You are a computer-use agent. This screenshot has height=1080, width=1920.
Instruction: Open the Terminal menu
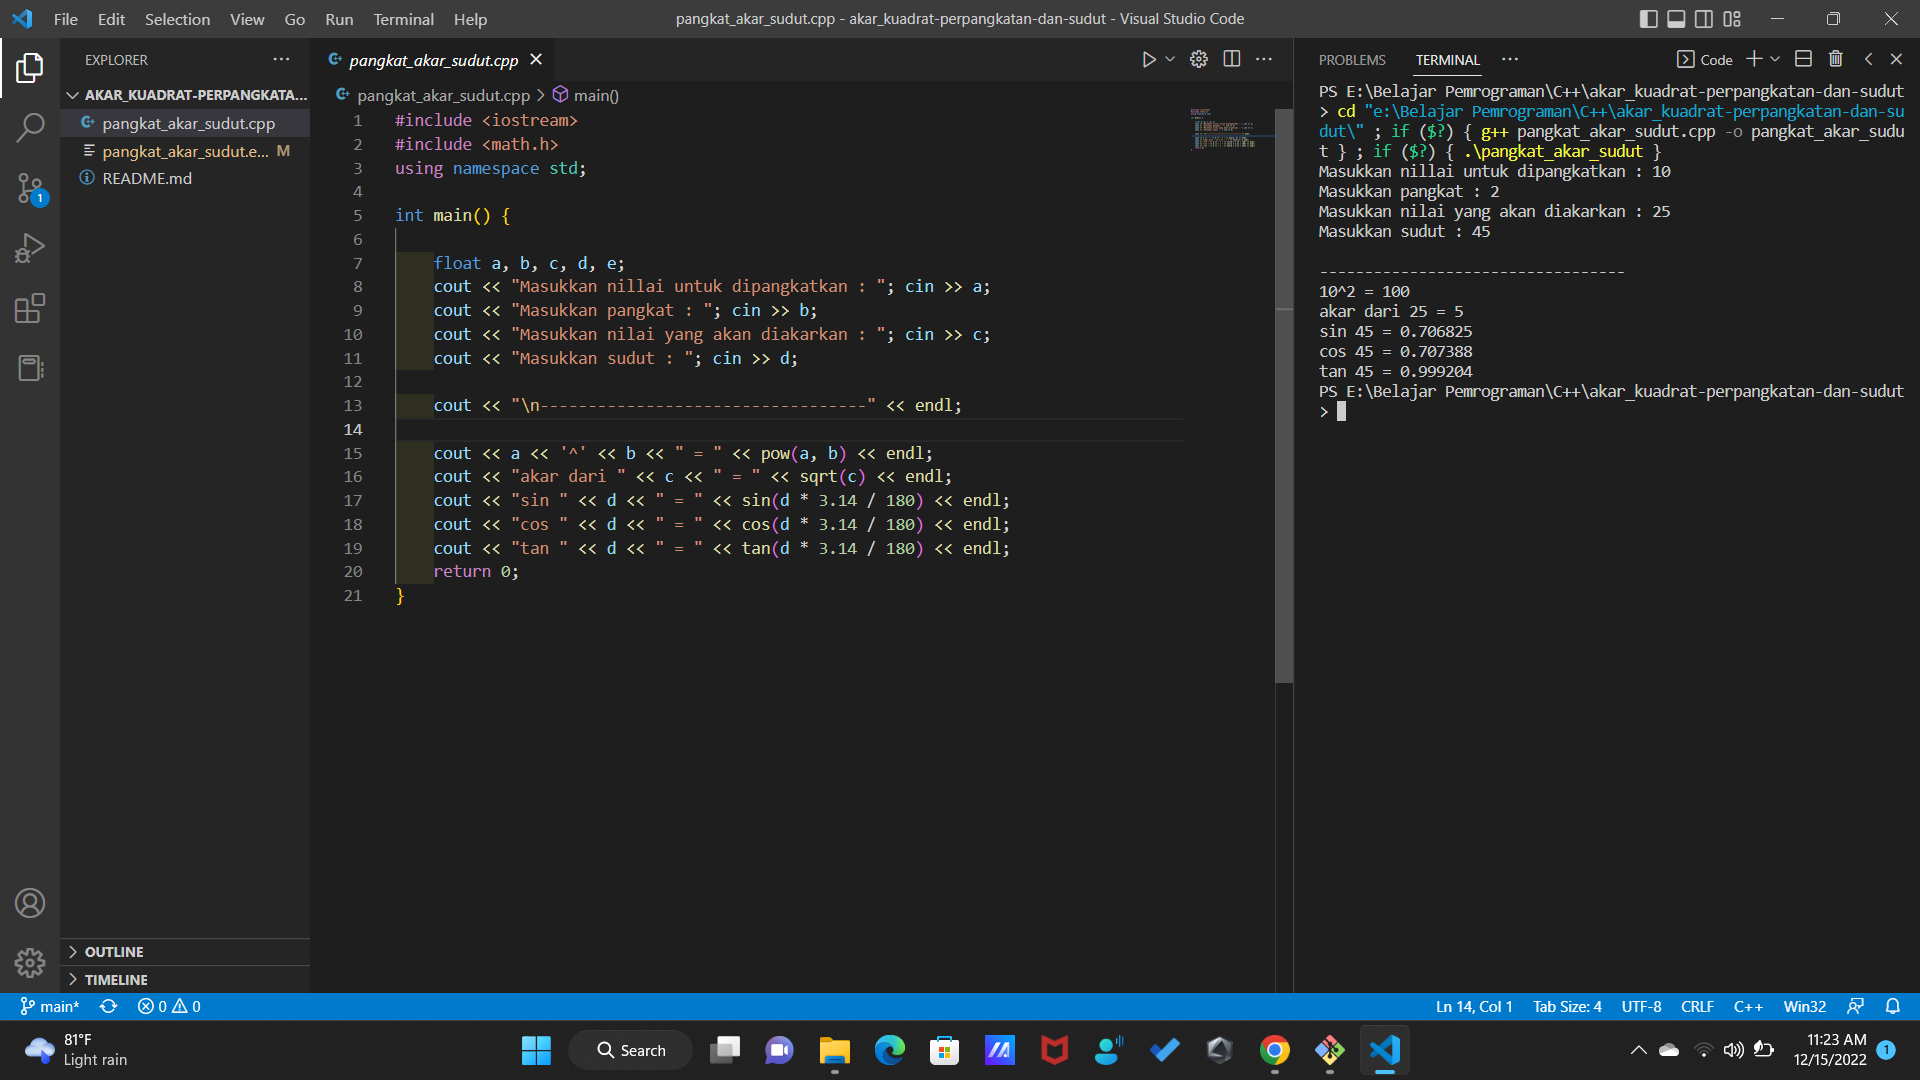(403, 19)
